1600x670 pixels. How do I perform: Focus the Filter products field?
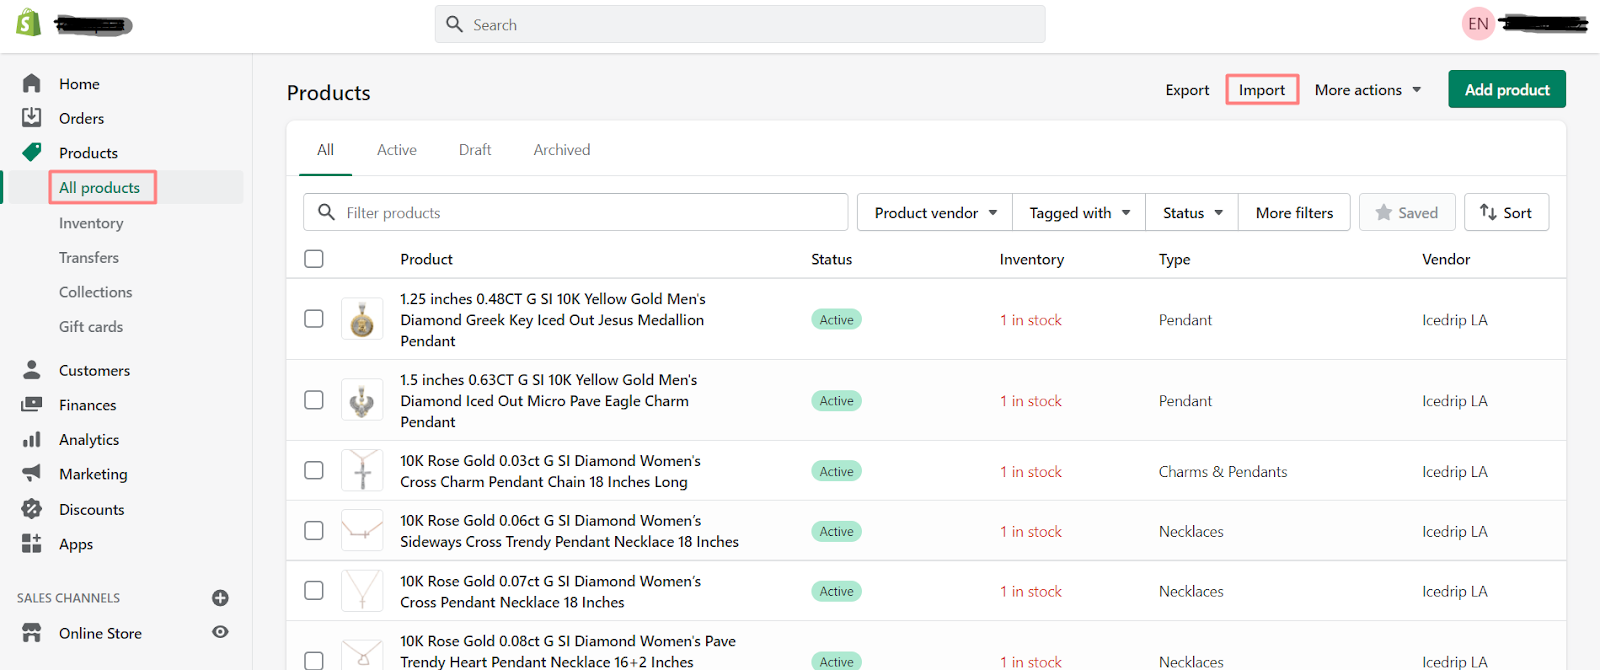click(x=590, y=213)
